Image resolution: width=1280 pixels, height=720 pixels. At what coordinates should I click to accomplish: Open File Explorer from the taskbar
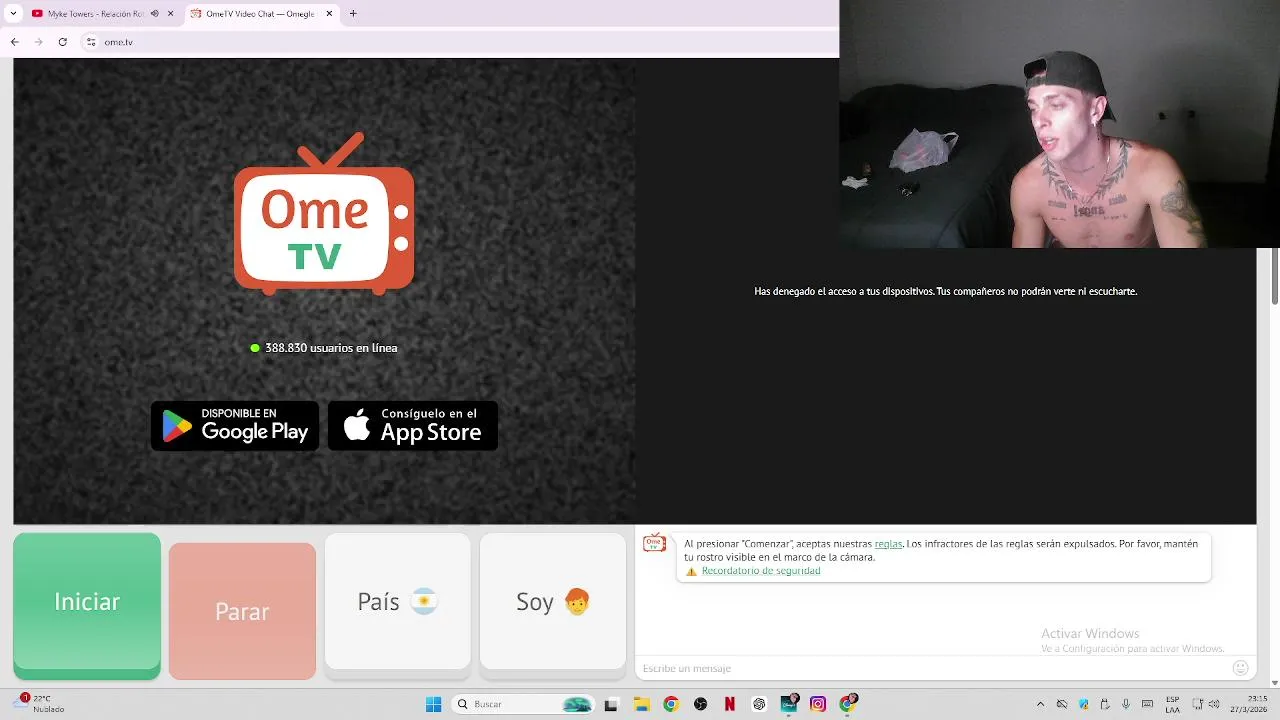pos(641,704)
